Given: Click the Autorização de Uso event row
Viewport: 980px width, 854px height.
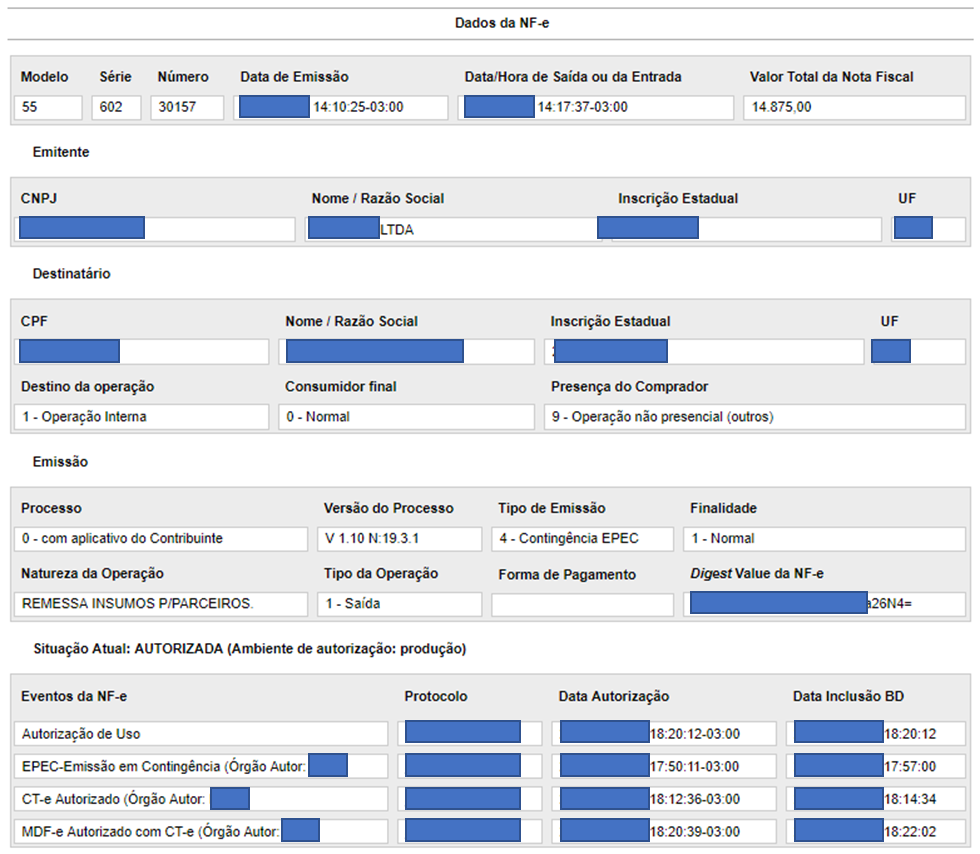Looking at the screenshot, I should [201, 734].
